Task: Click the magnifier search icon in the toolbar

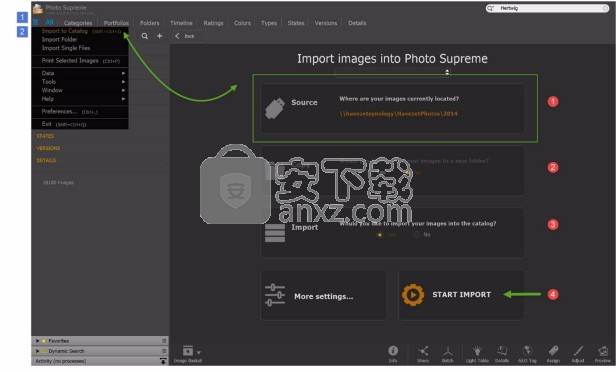Action: click(x=145, y=36)
